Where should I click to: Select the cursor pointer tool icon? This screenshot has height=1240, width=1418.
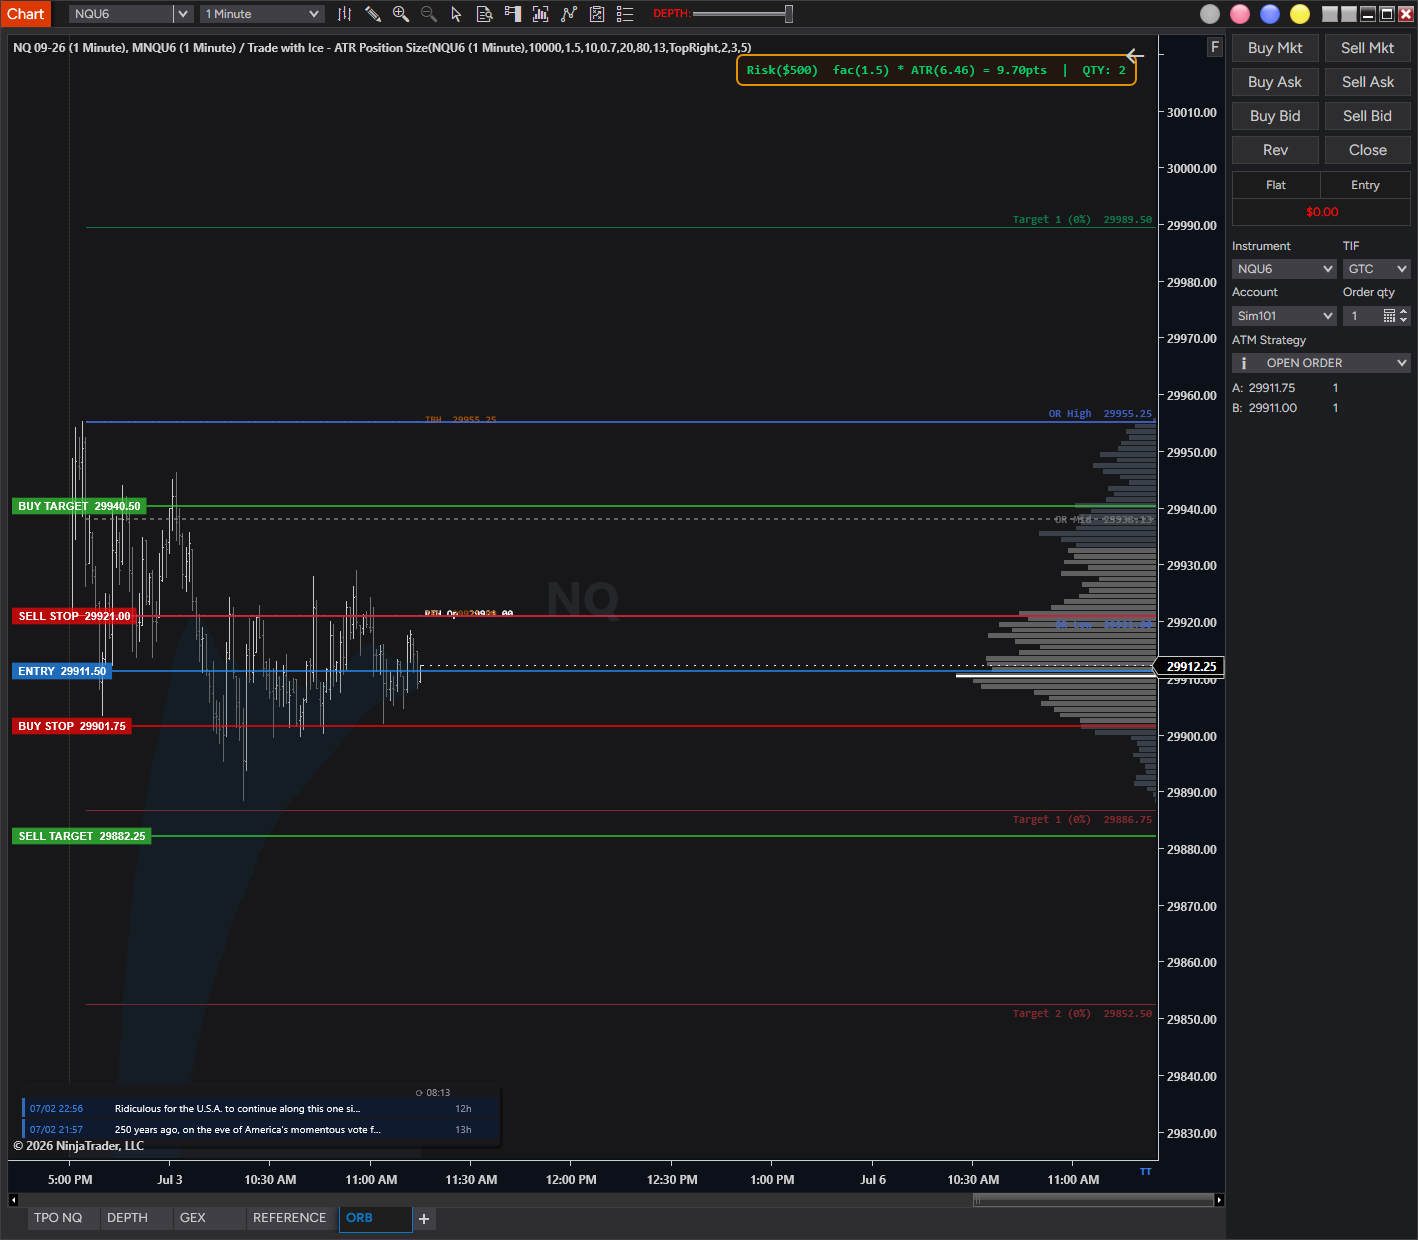pos(457,14)
